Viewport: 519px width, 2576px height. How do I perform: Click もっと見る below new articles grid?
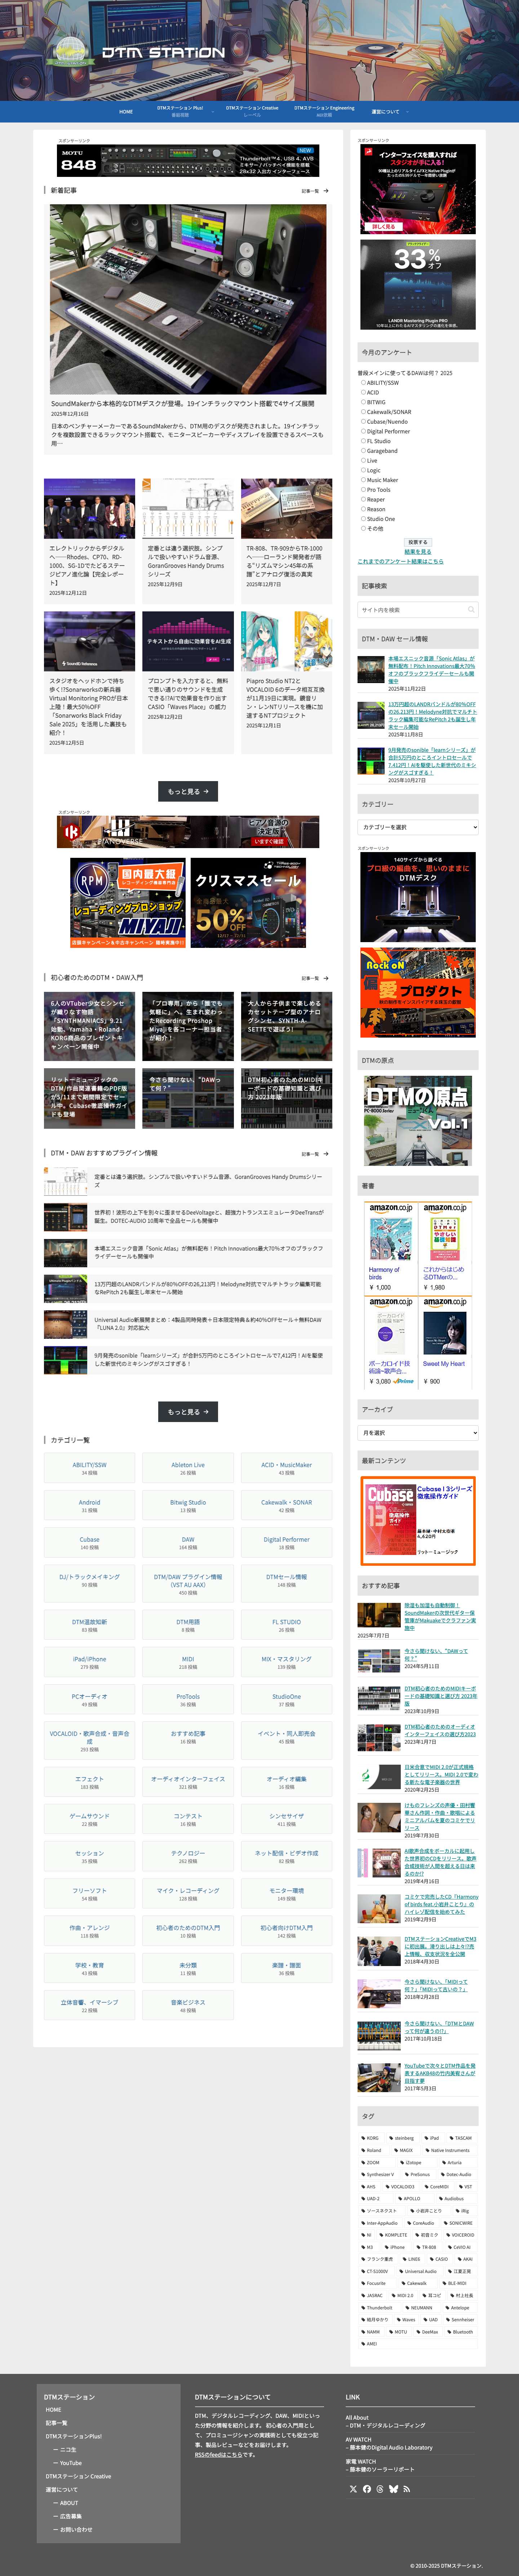pos(188,792)
